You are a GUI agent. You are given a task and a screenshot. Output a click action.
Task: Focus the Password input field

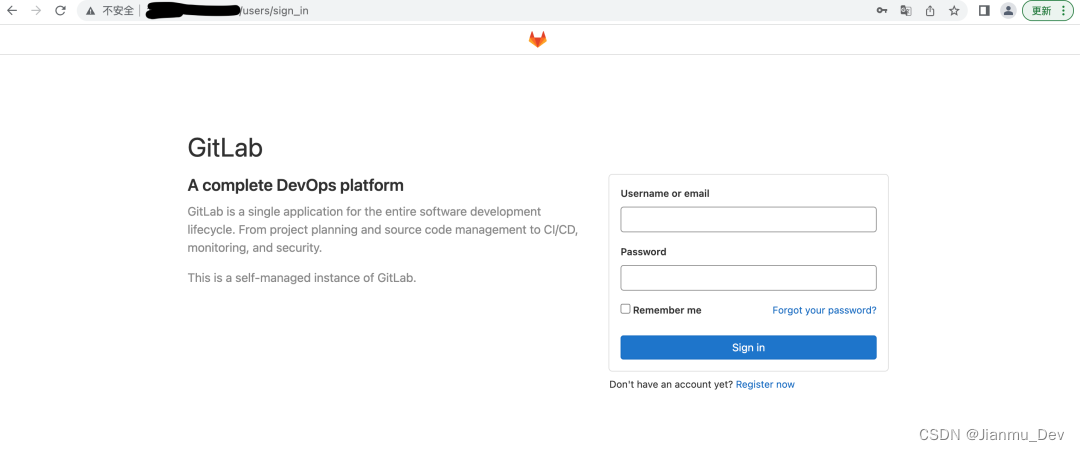click(x=748, y=278)
